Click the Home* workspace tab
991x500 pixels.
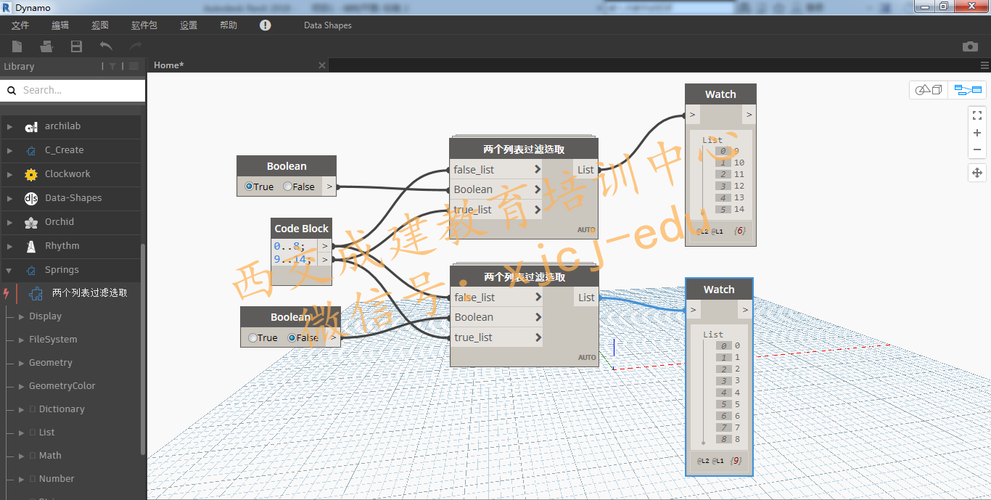tap(168, 65)
